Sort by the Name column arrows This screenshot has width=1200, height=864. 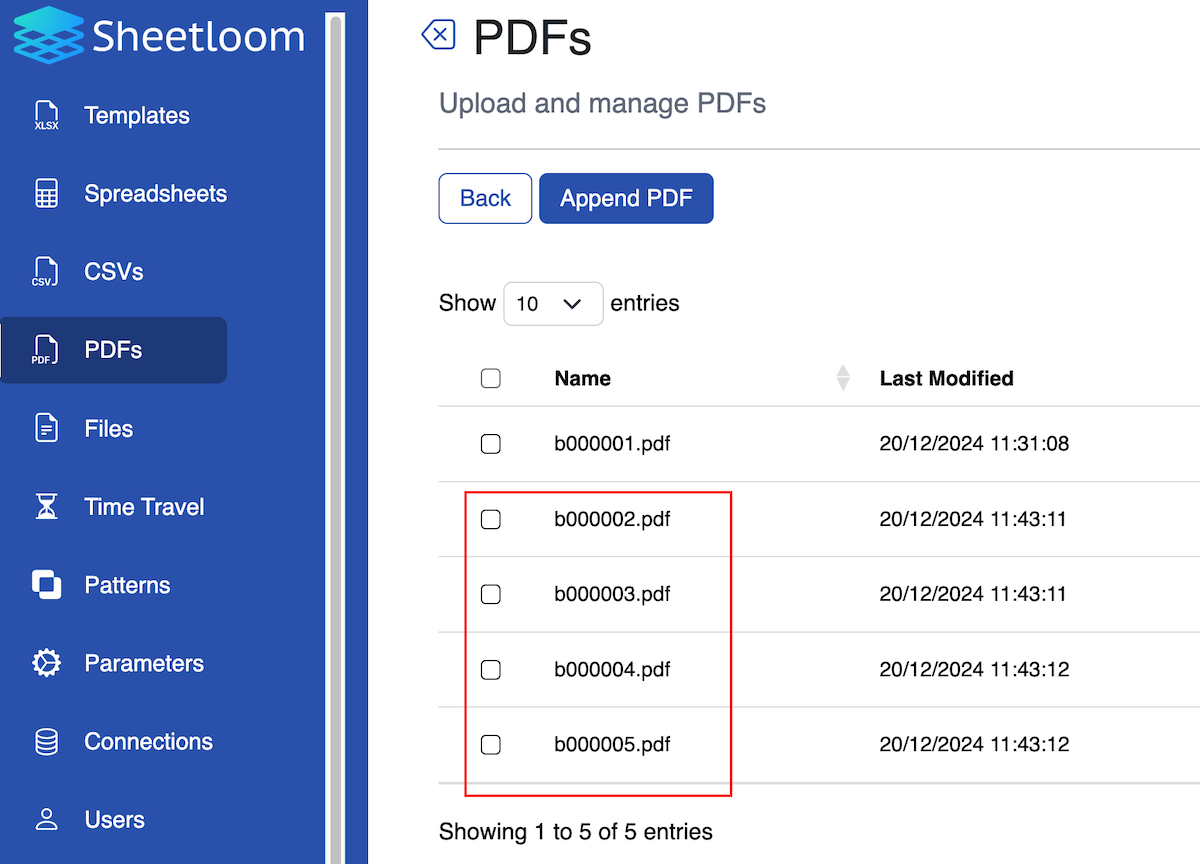click(843, 378)
